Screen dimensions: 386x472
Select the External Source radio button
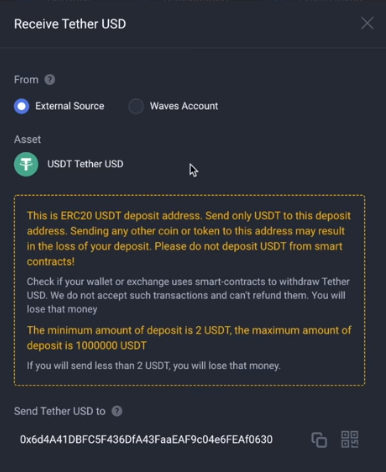point(22,106)
